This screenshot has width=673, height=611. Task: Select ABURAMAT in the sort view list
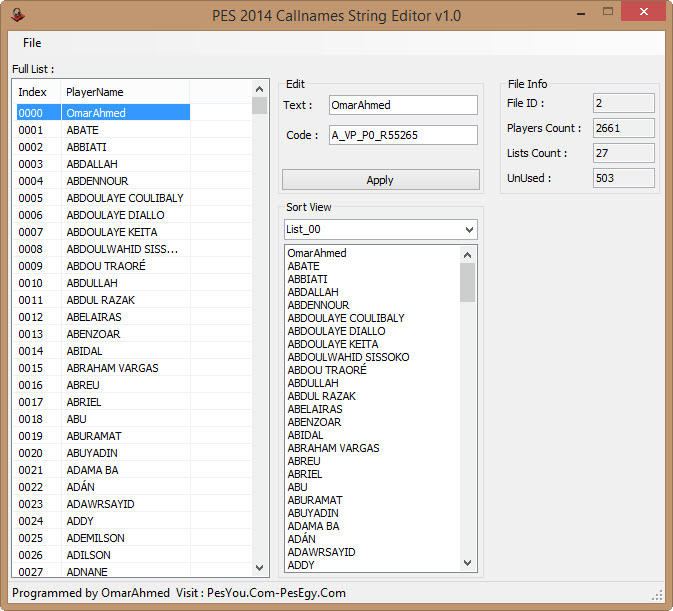pos(315,500)
